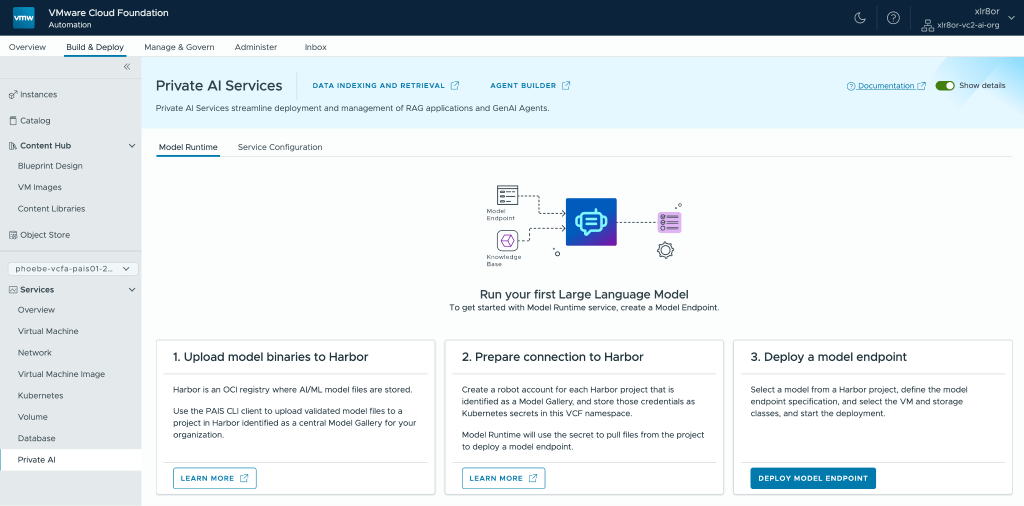Click the purple checklist icon in the diagram
The image size is (1024, 506).
(x=669, y=223)
